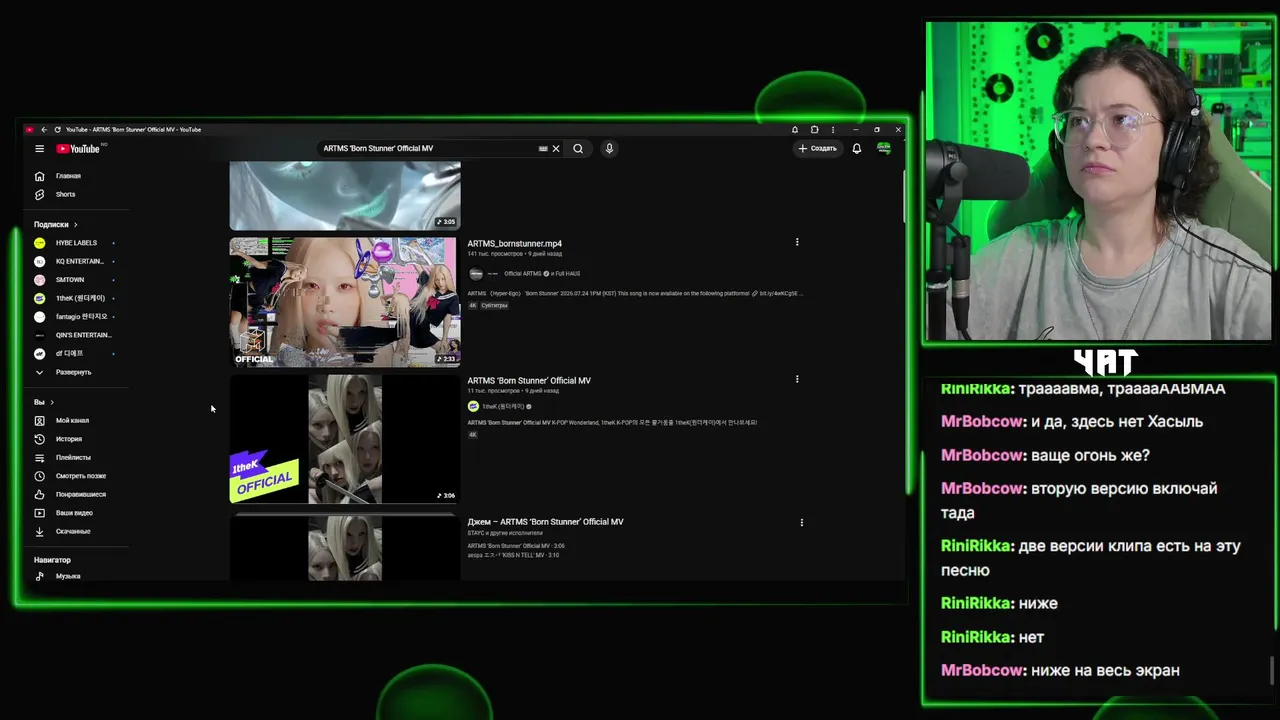The image size is (1280, 720).
Task: Click MrBobcow's message 'ниже на весь экран'
Action: 1060,671
